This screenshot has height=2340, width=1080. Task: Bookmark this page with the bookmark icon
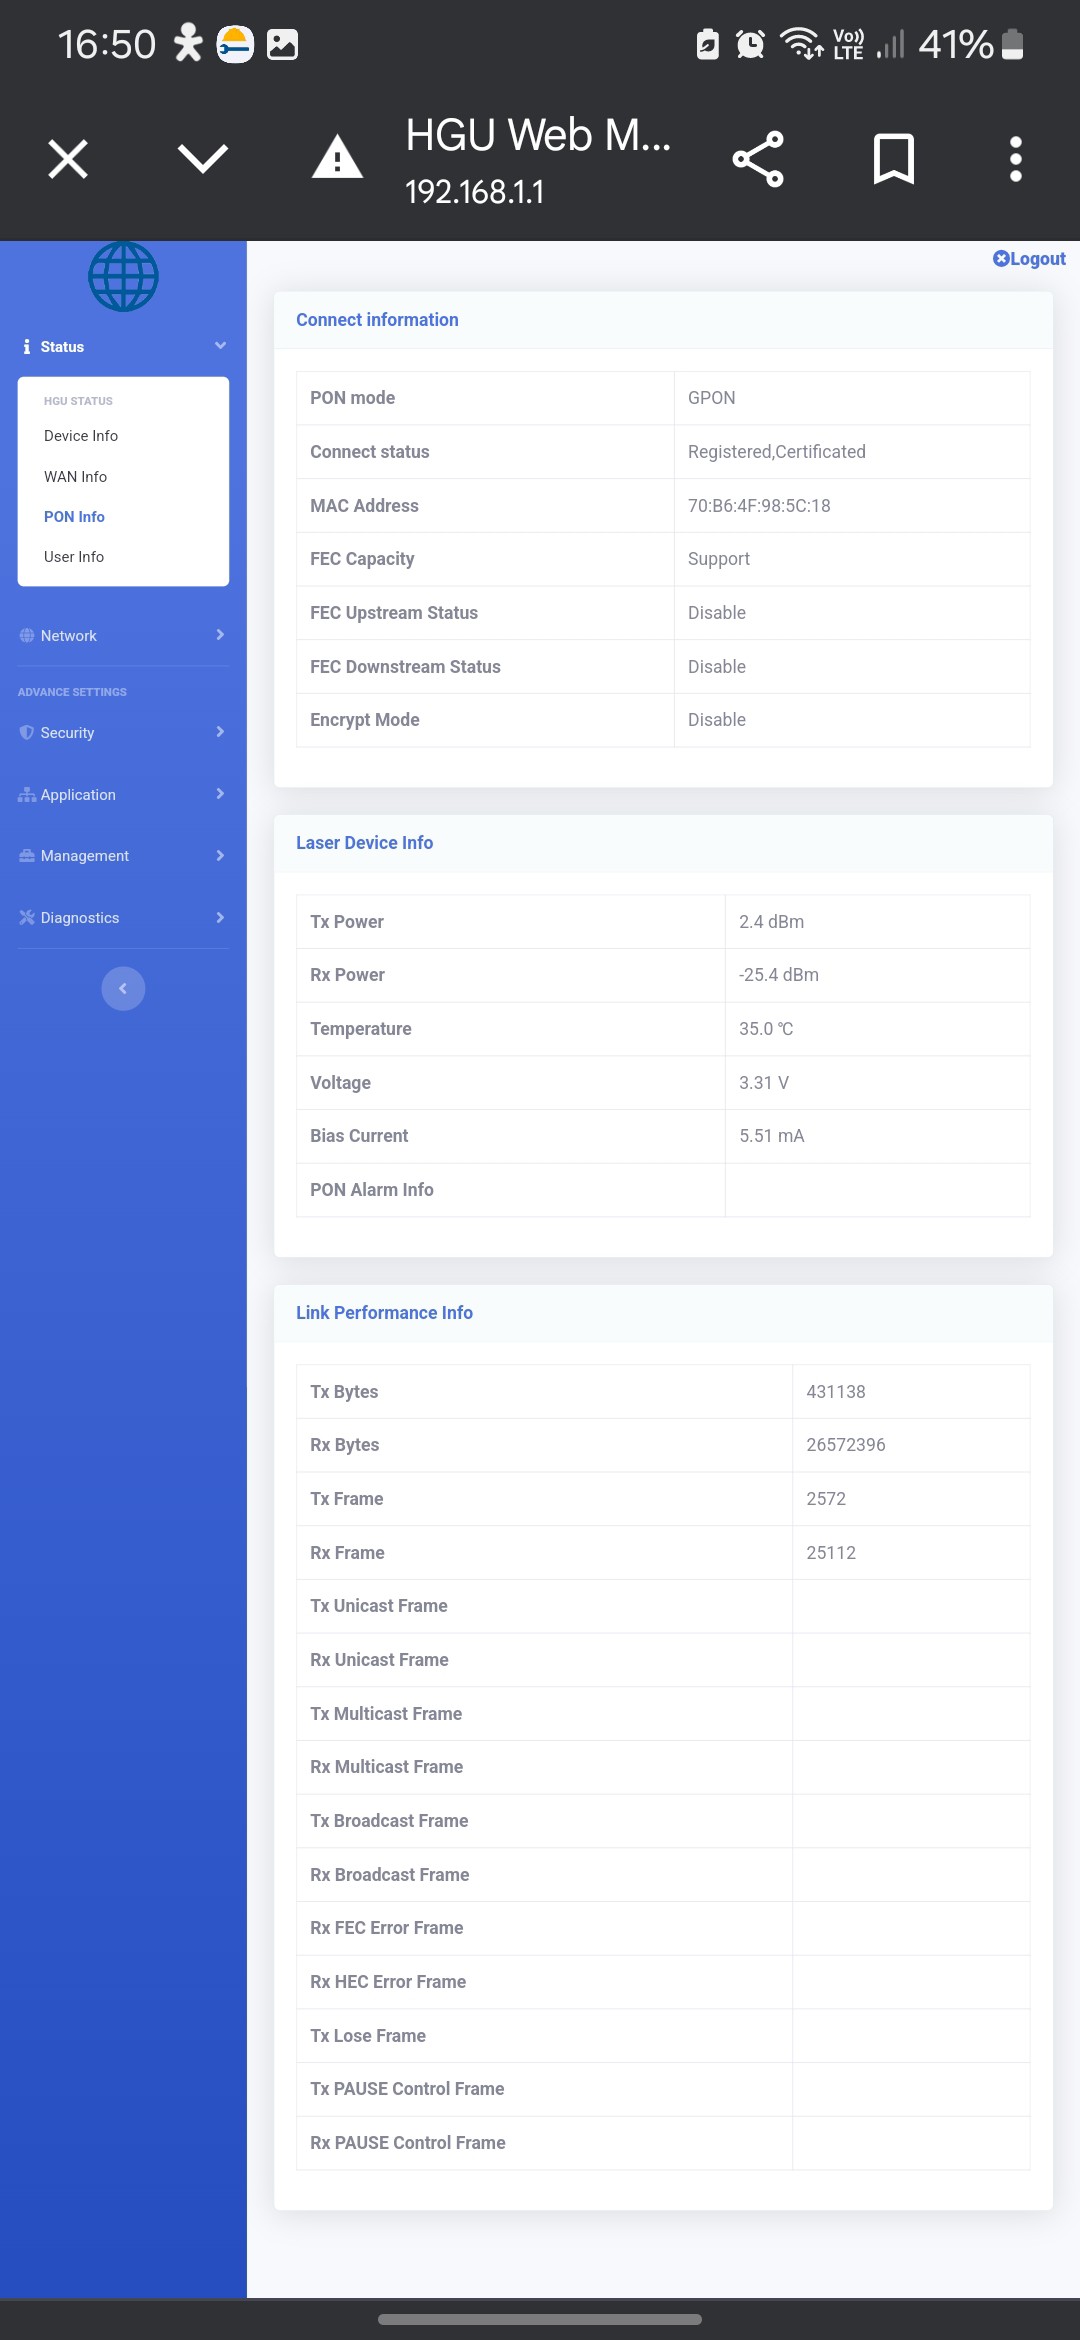893,159
